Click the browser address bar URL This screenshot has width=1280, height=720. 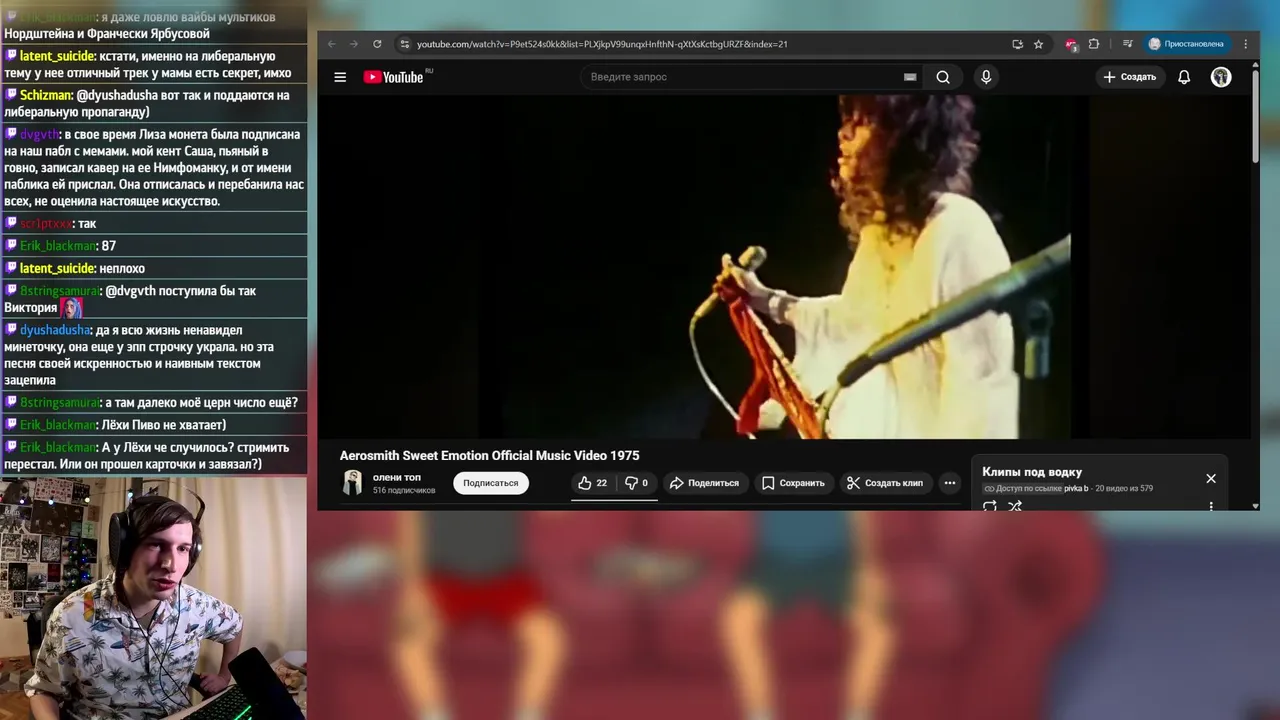point(602,44)
